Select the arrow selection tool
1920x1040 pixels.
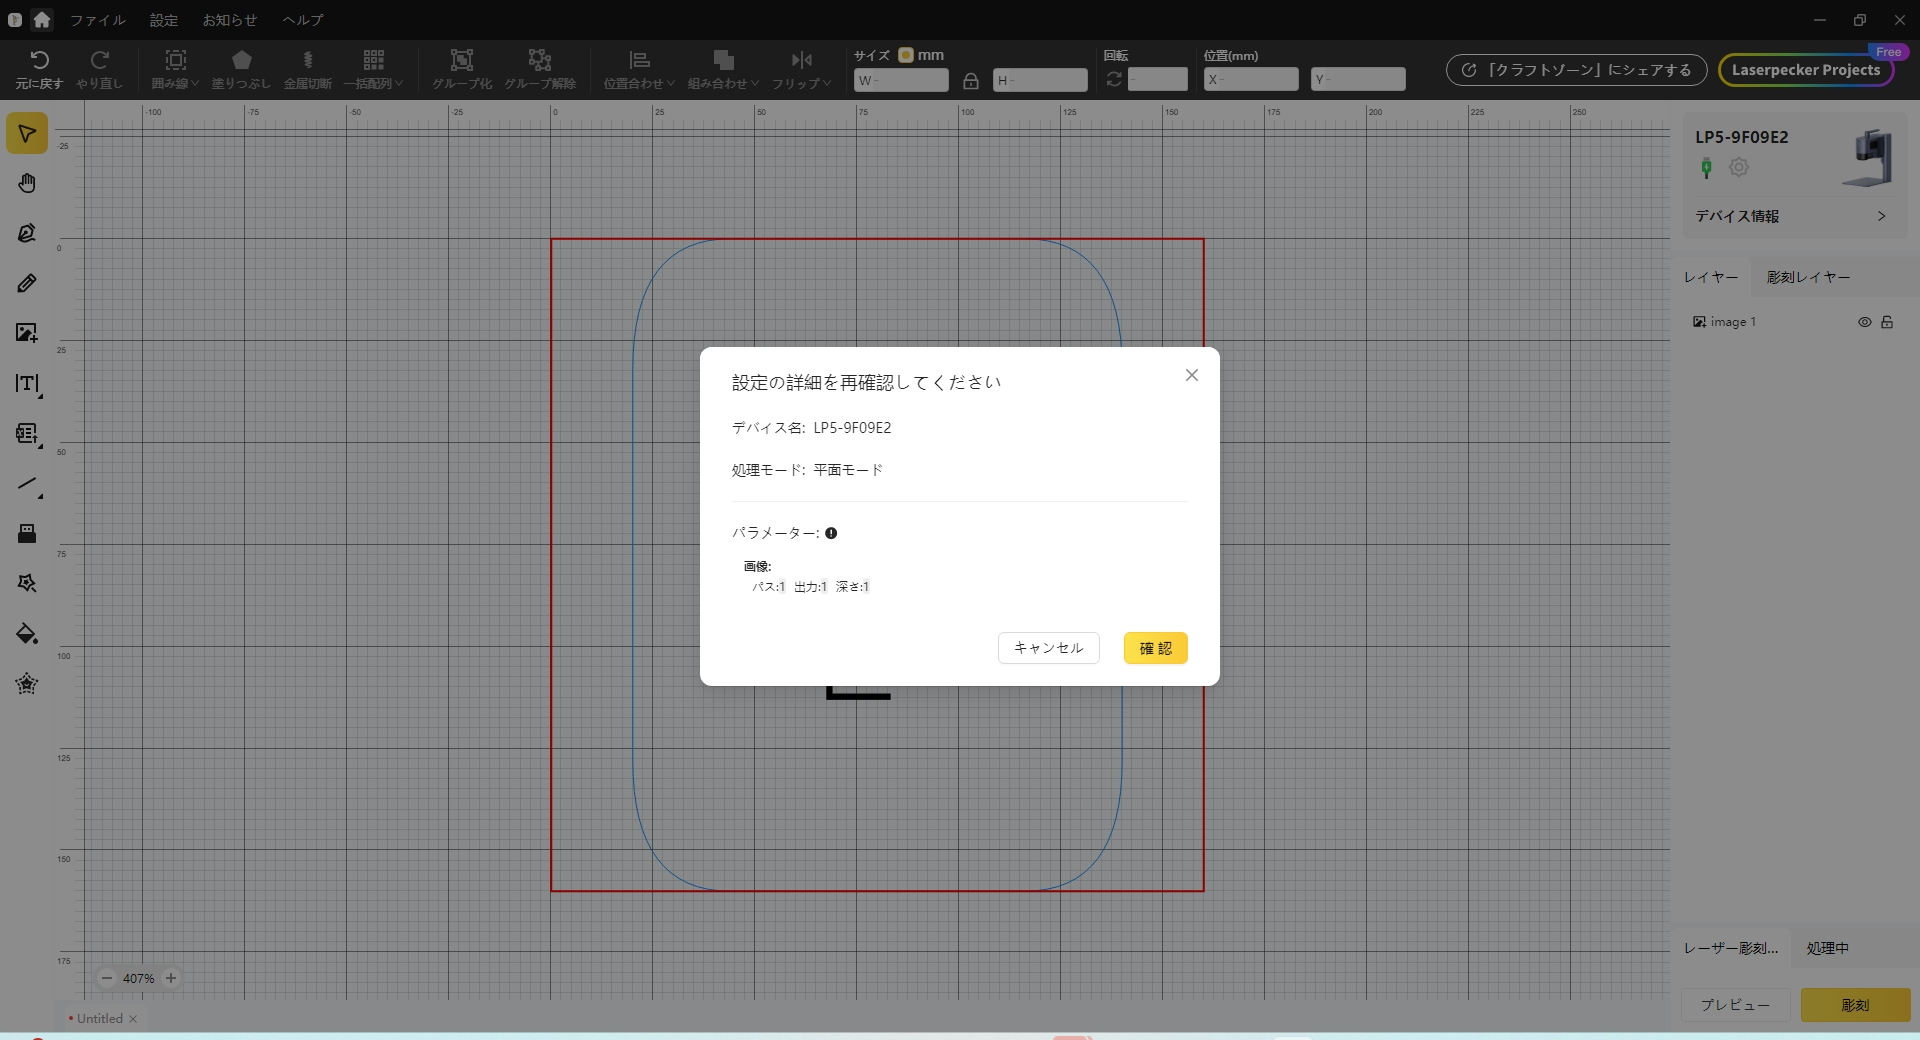[x=27, y=134]
